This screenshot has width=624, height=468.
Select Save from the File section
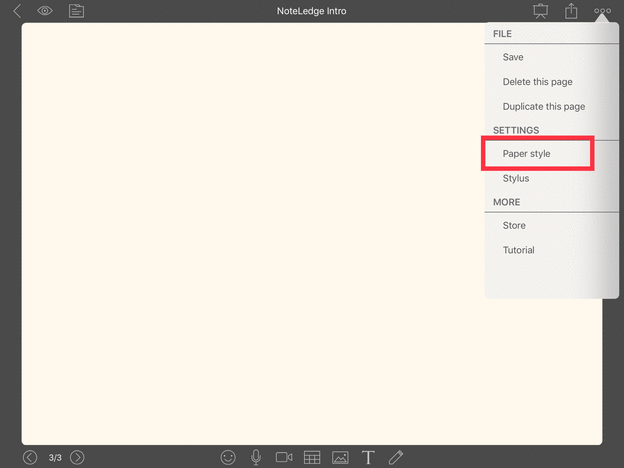coord(513,58)
